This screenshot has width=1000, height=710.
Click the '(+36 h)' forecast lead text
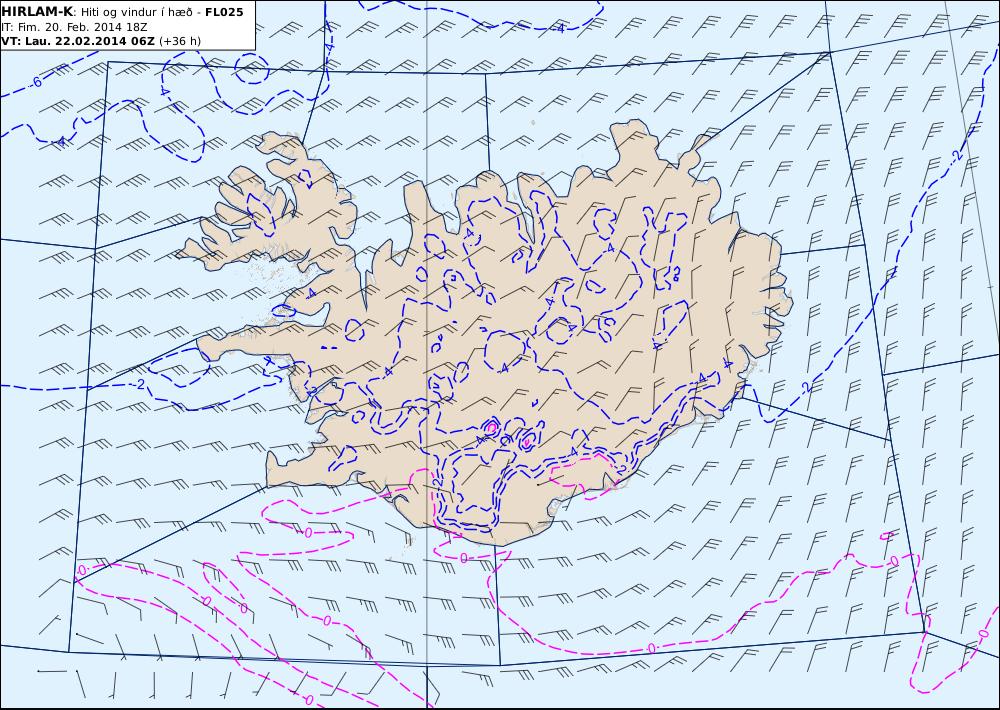180,41
